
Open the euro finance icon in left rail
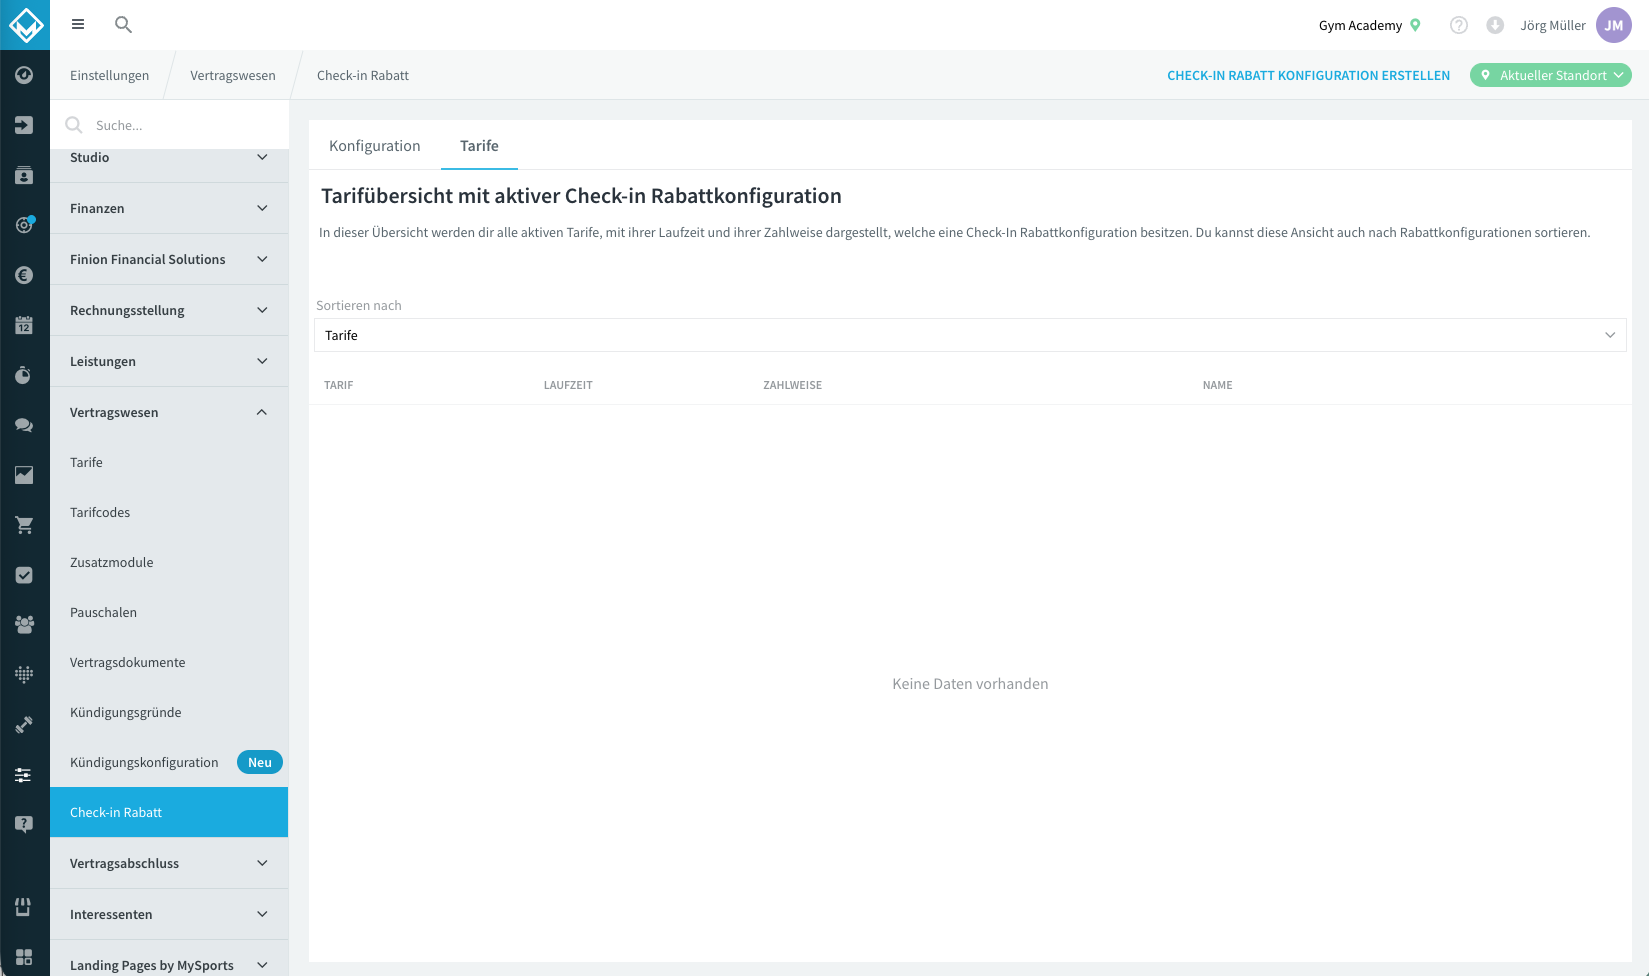coord(24,275)
